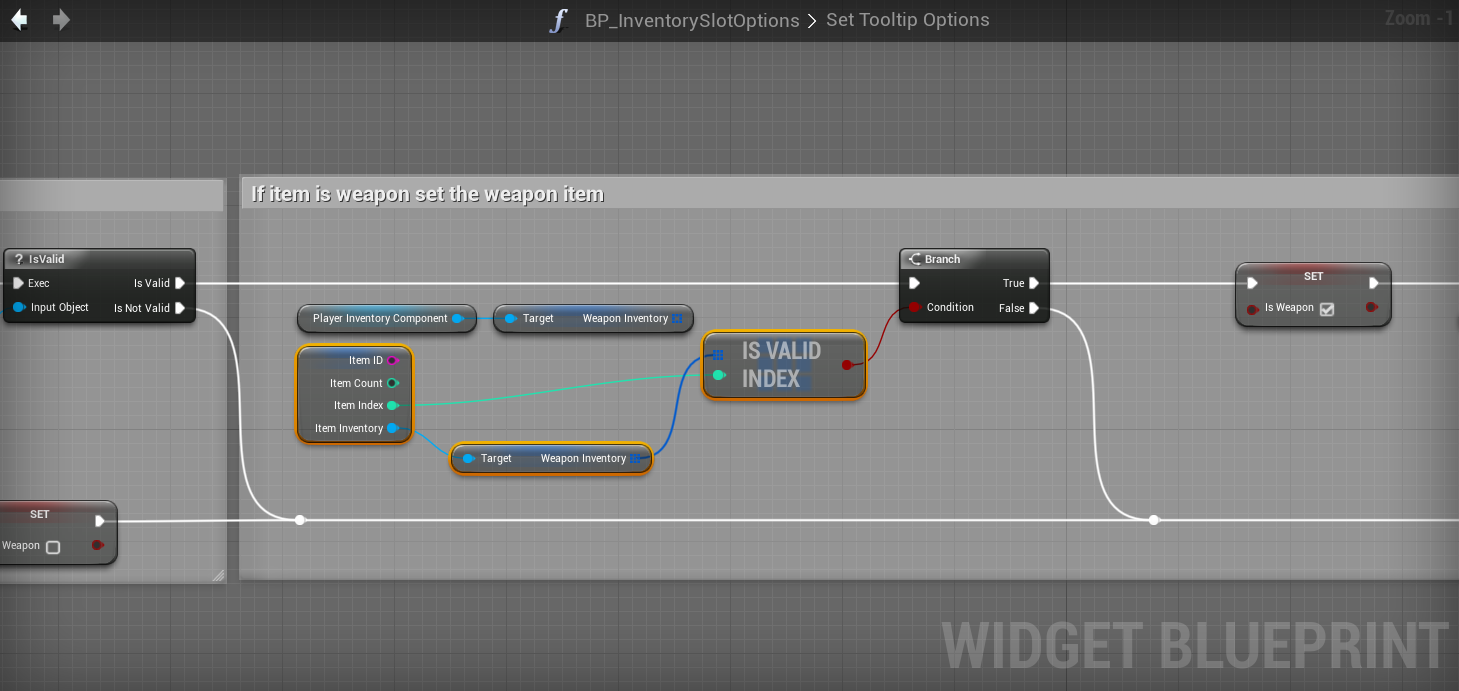Select the IsValid node header
Image resolution: width=1459 pixels, height=691 pixels.
click(99, 259)
